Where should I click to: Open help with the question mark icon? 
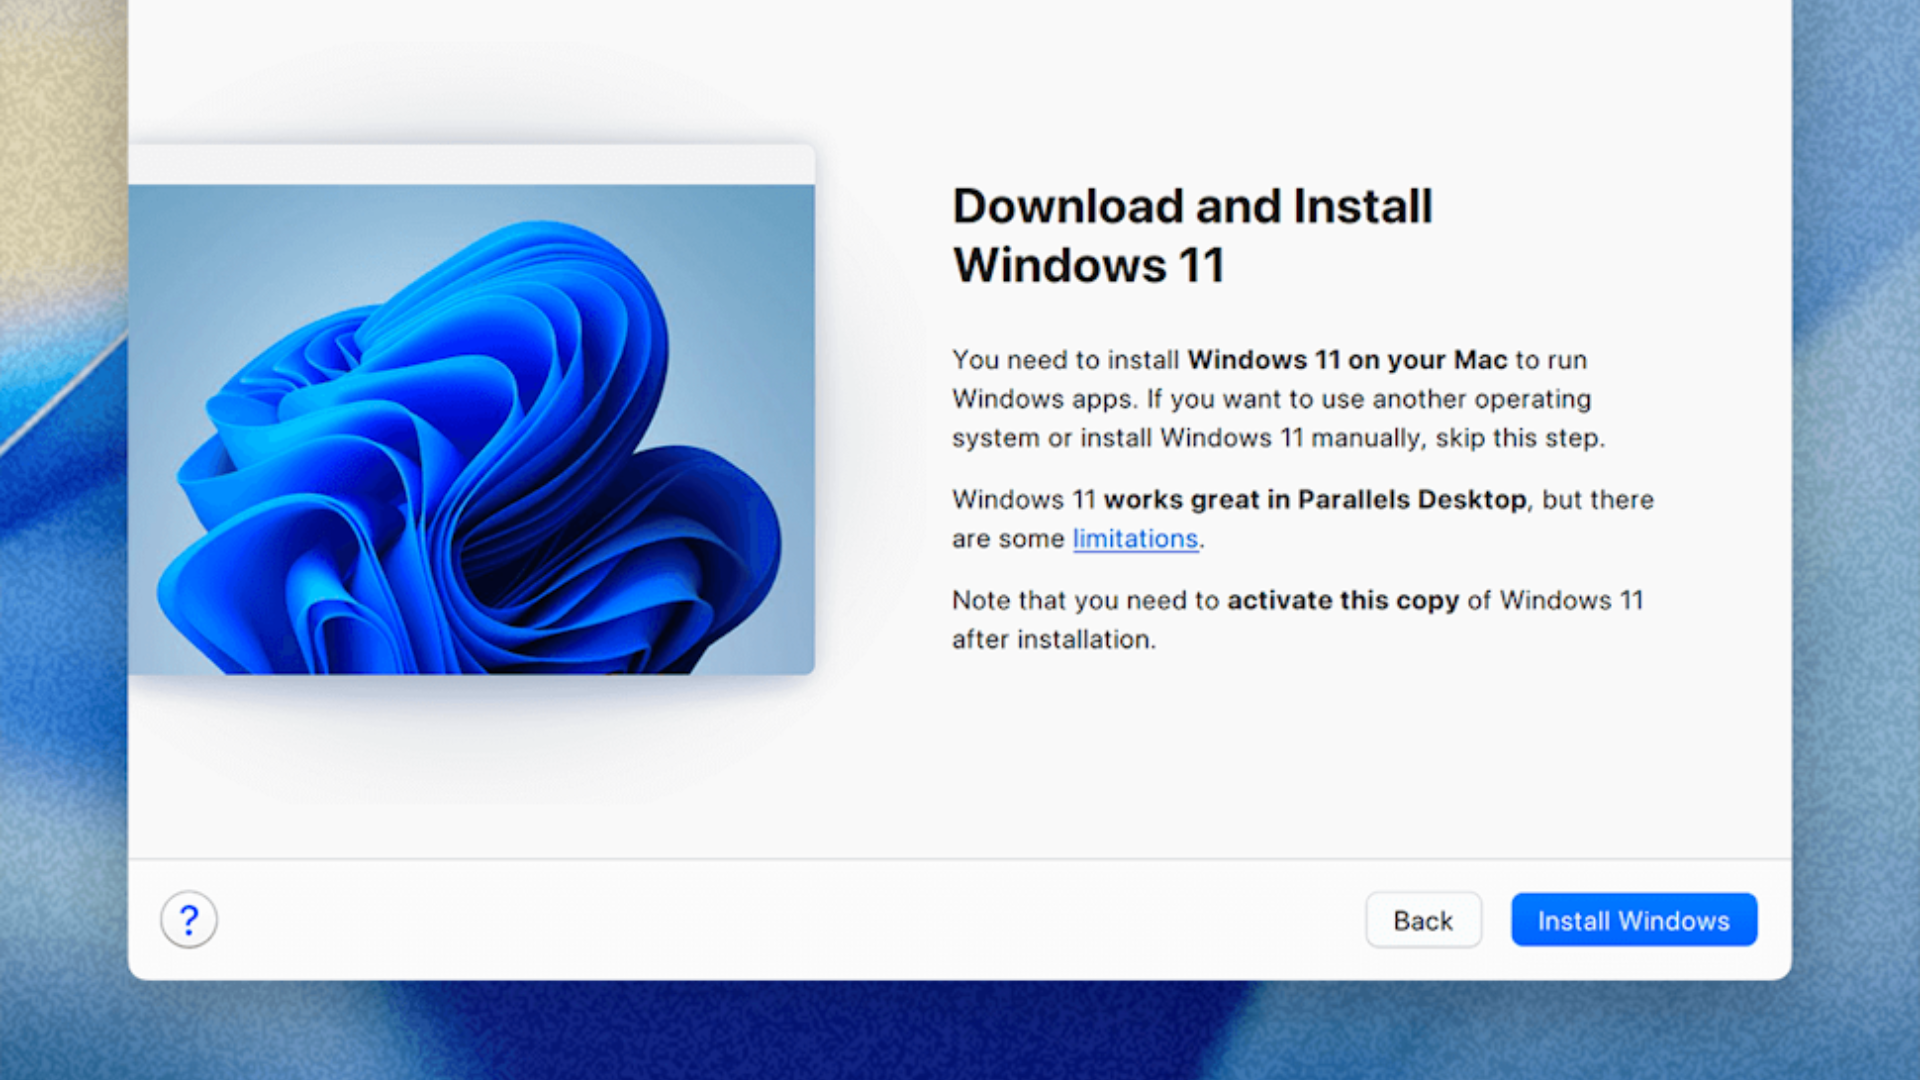tap(188, 920)
